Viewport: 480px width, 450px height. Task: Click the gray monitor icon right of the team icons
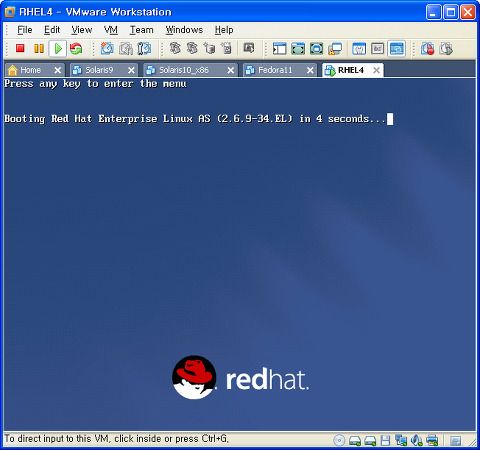point(249,48)
